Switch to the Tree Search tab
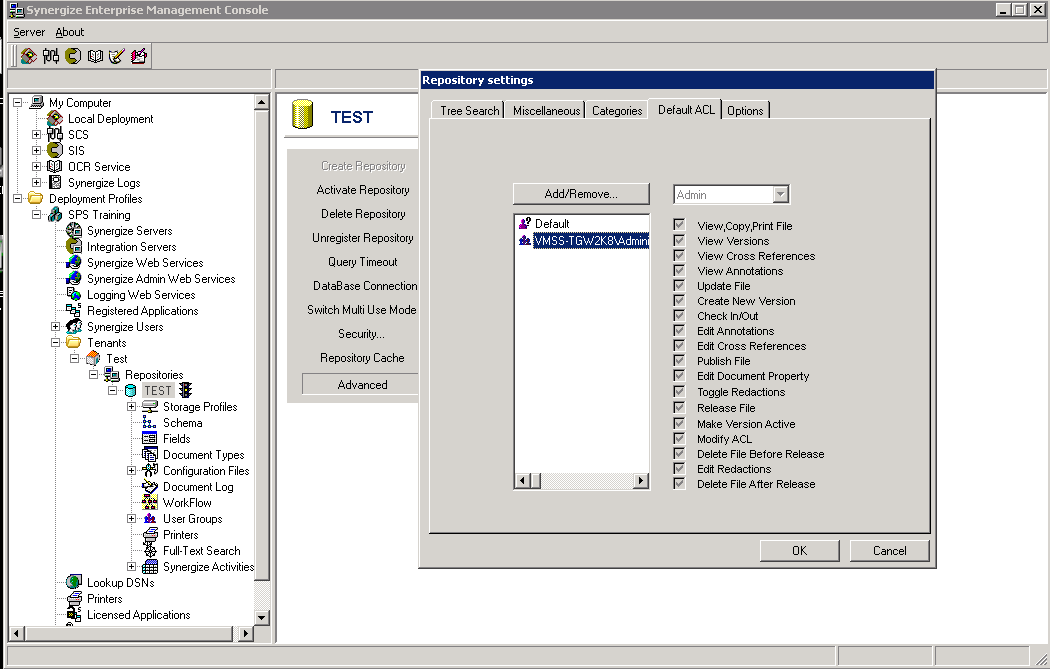This screenshot has width=1050, height=669. [x=469, y=110]
